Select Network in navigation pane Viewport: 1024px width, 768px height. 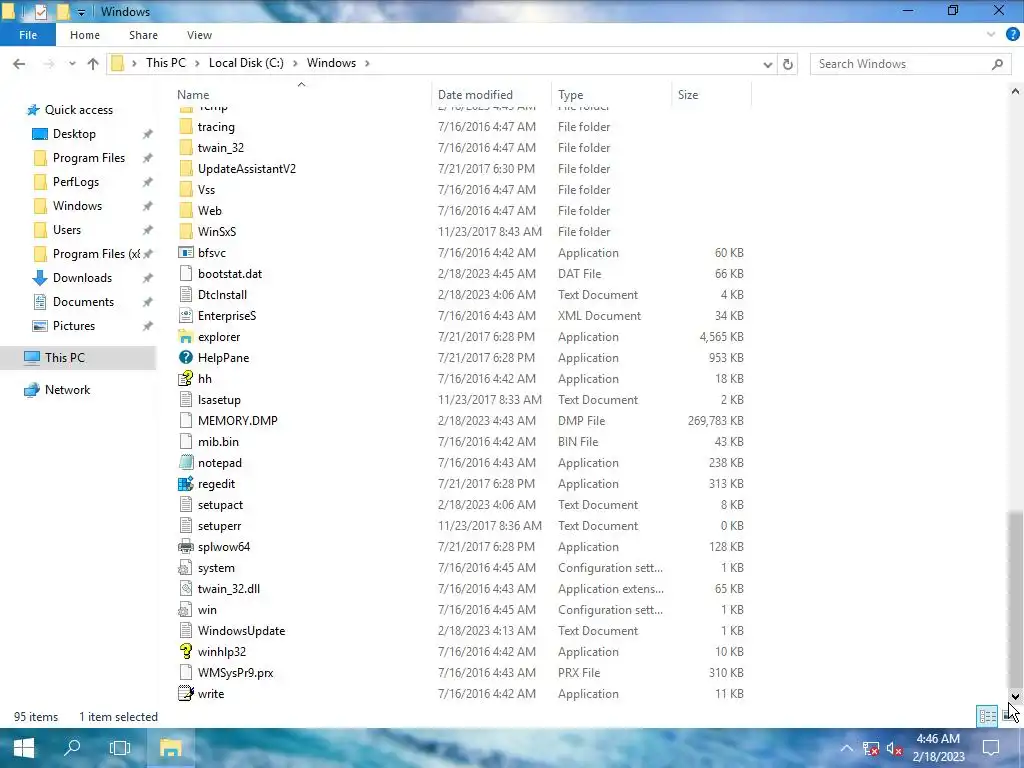pyautogui.click(x=67, y=390)
